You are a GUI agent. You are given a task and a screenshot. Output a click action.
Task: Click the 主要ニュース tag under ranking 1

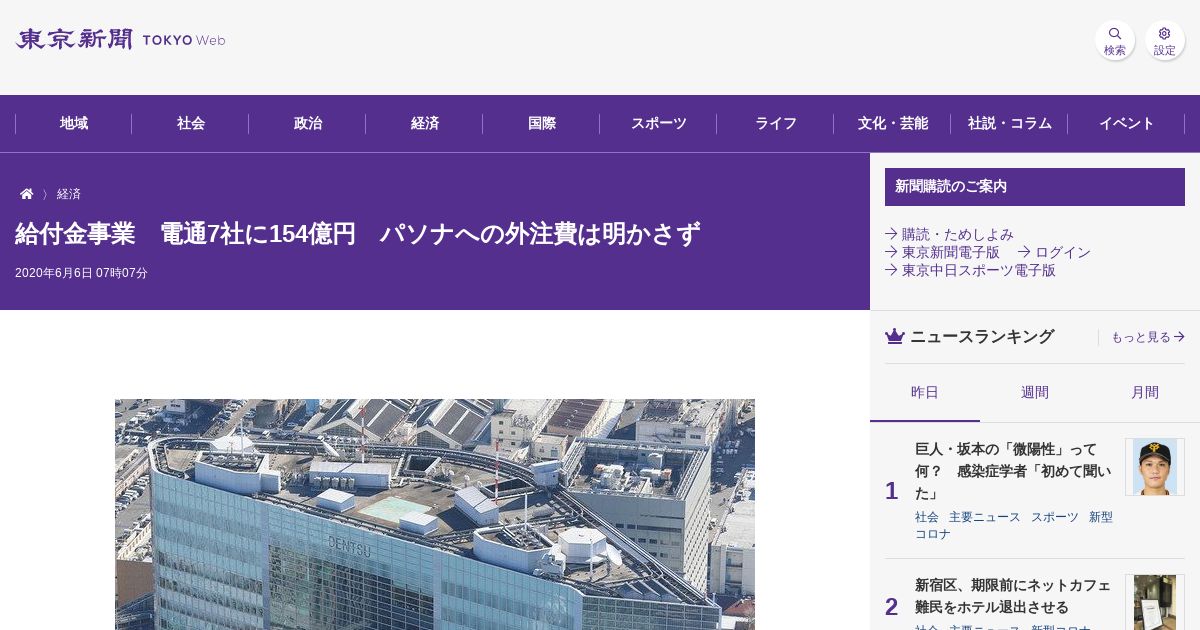985,517
